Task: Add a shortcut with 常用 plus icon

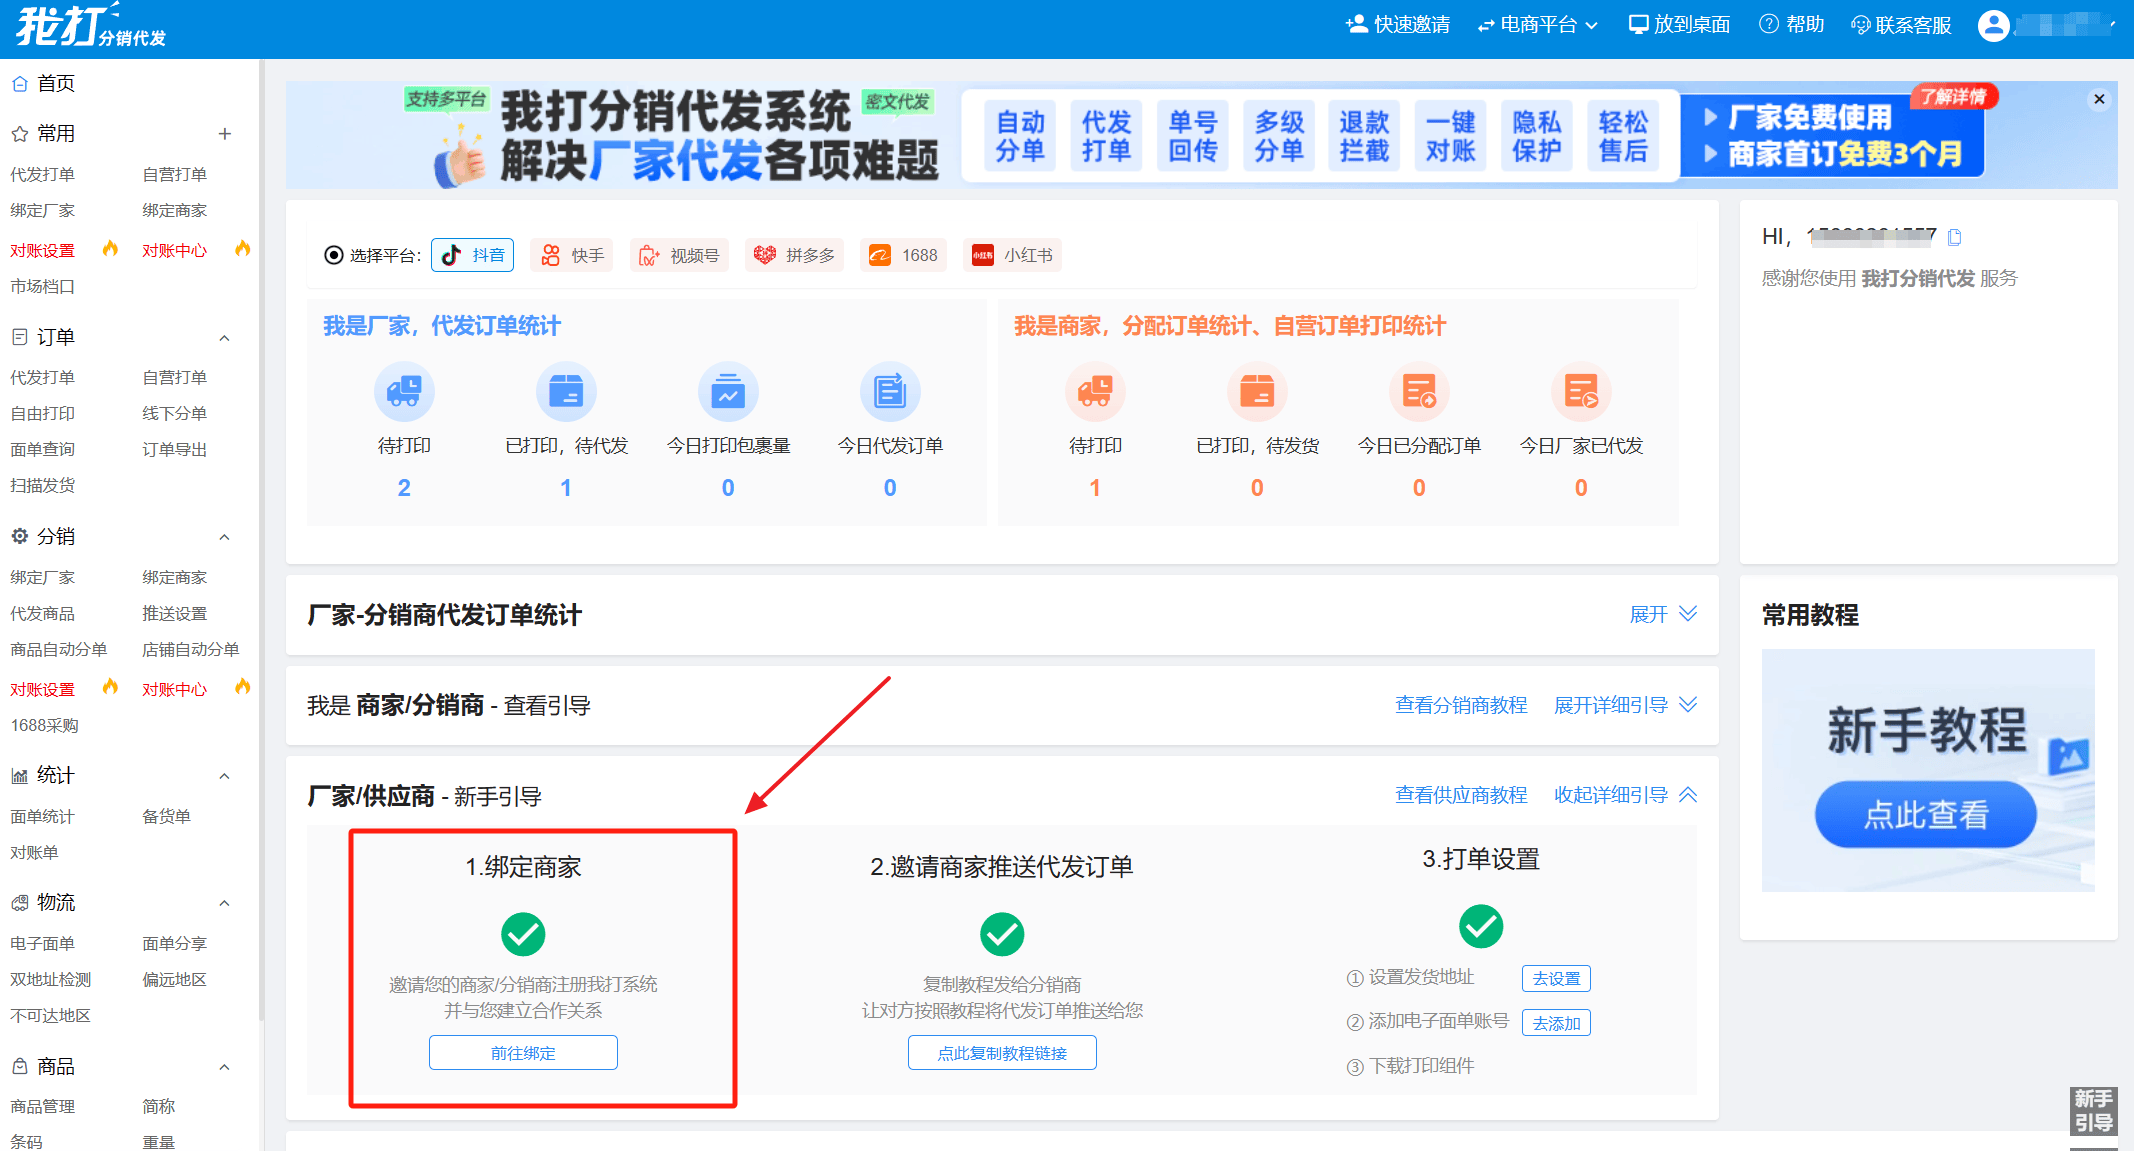Action: [225, 134]
